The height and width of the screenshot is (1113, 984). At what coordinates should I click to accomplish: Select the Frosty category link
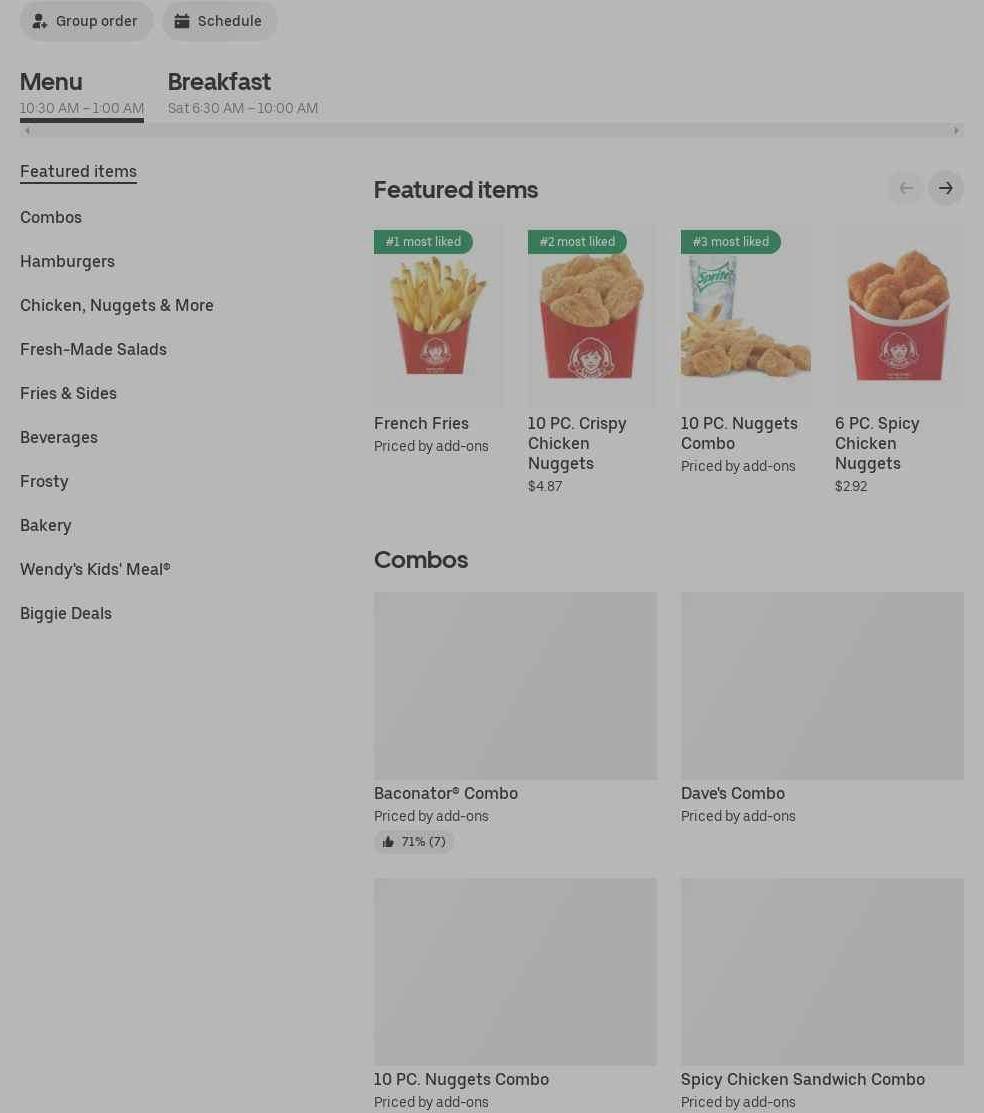tap(44, 481)
